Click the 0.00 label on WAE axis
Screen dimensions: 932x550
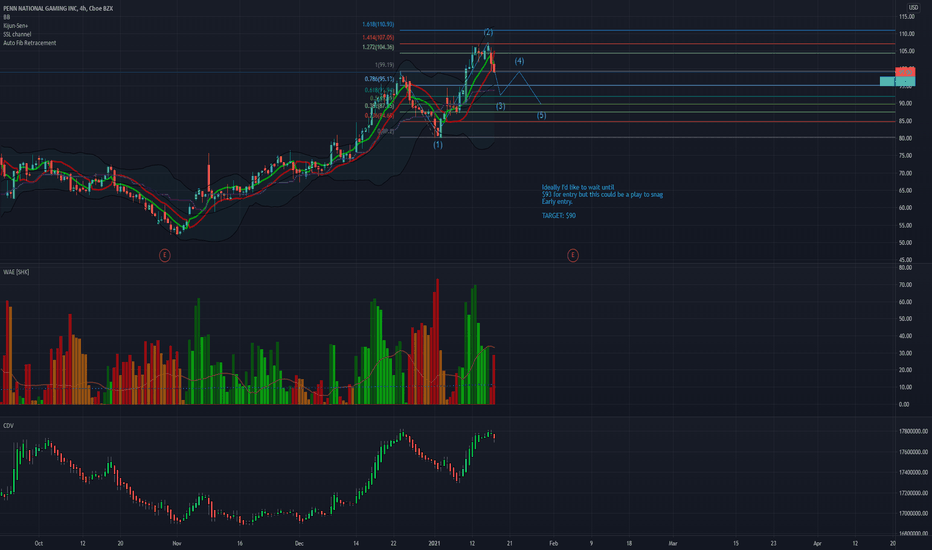click(x=904, y=404)
